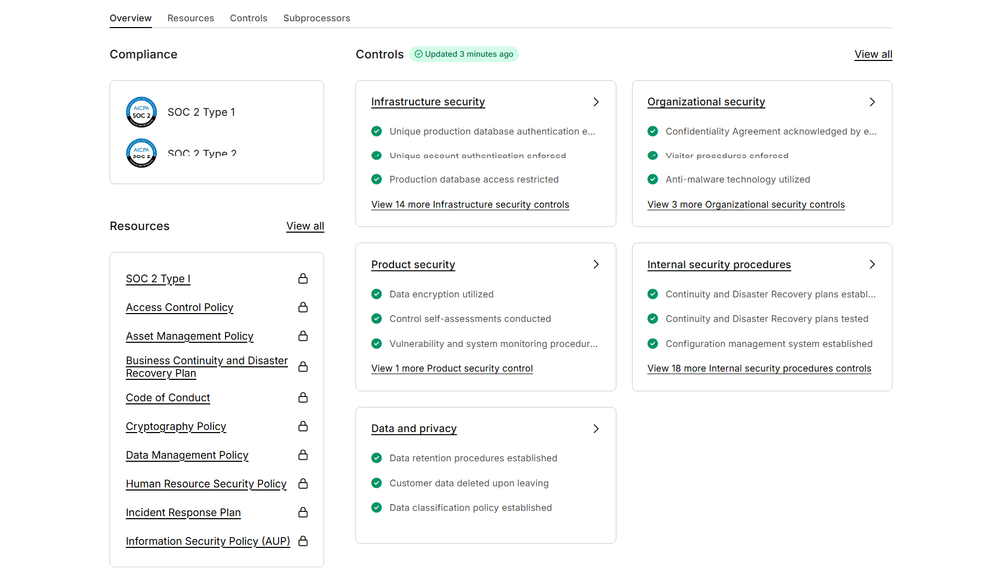1000x576 pixels.
Task: Click lock icon beside Information Security Policy
Action: (x=303, y=541)
